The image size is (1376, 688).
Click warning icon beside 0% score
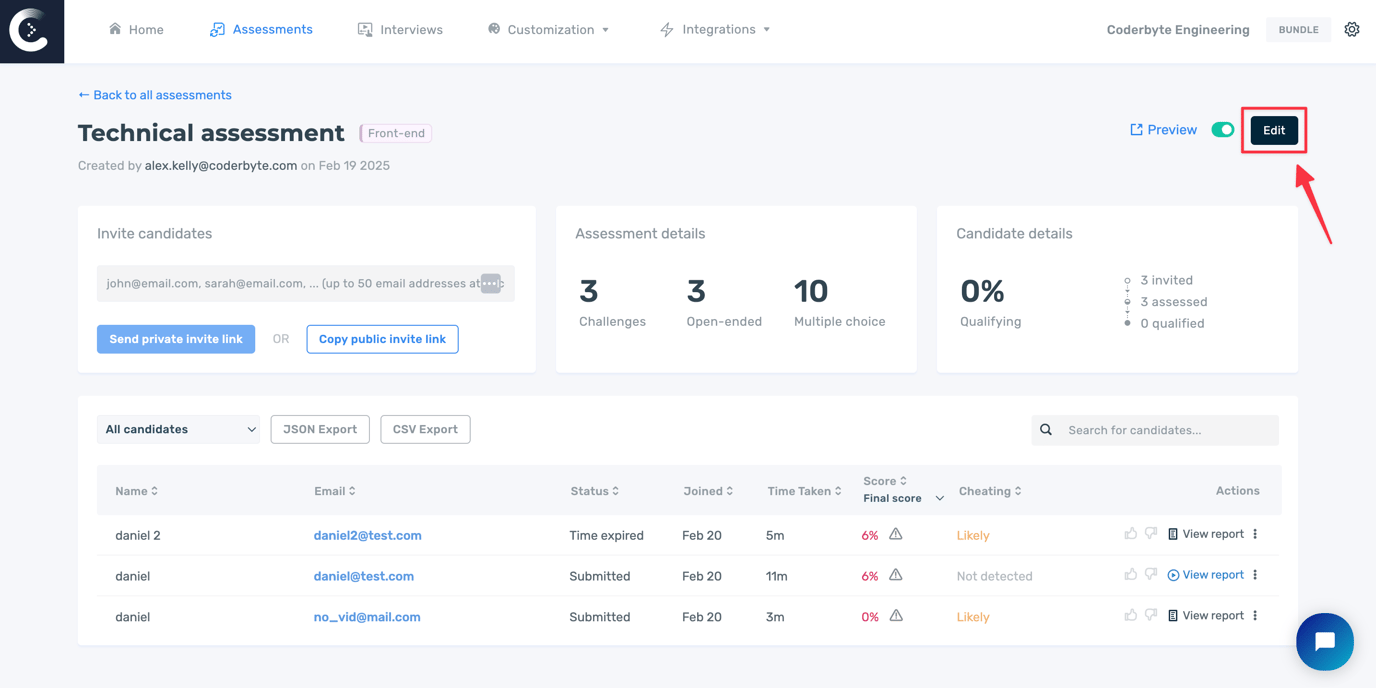(896, 616)
